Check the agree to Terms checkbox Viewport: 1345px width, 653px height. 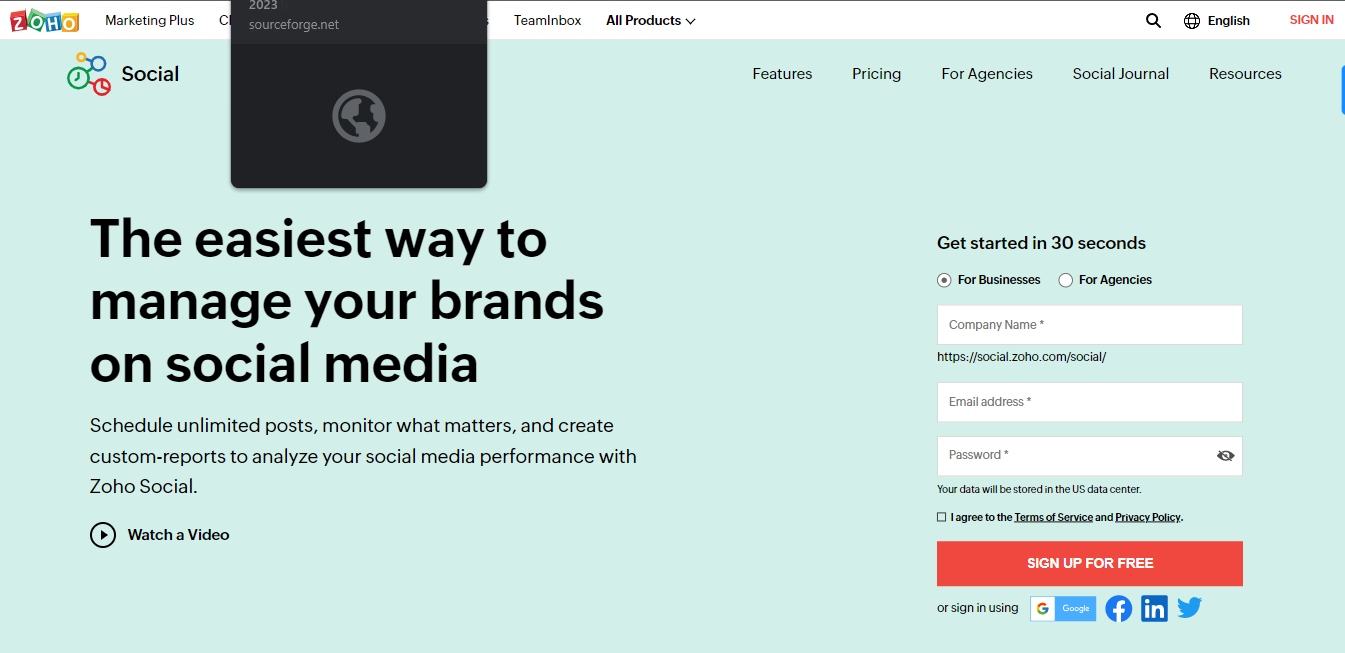(x=941, y=517)
